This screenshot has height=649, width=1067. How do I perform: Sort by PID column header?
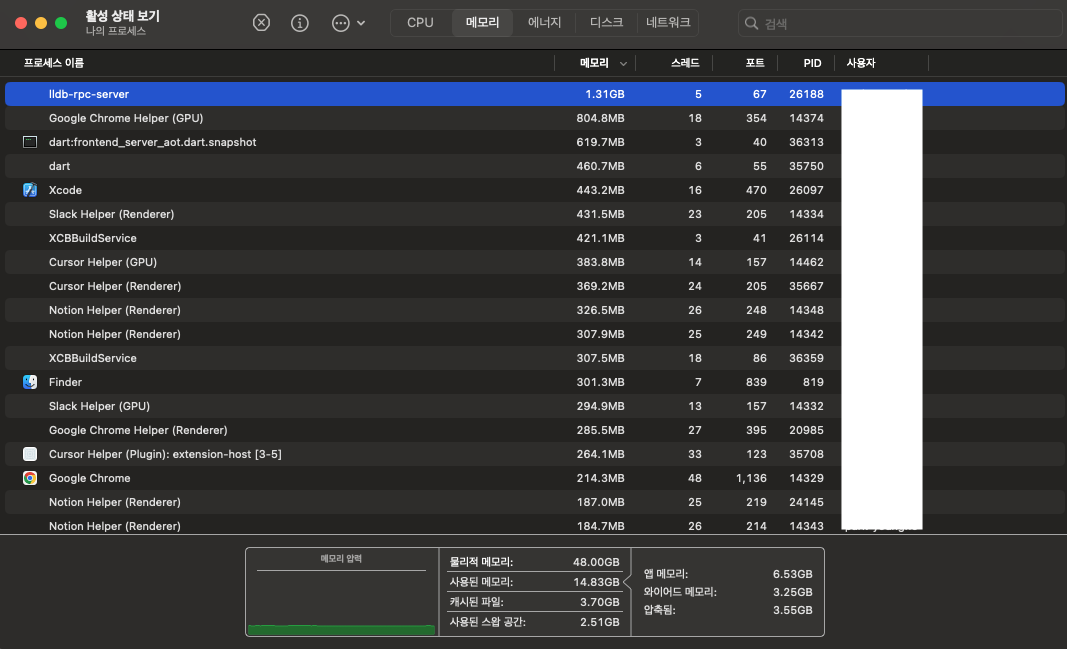click(x=812, y=63)
